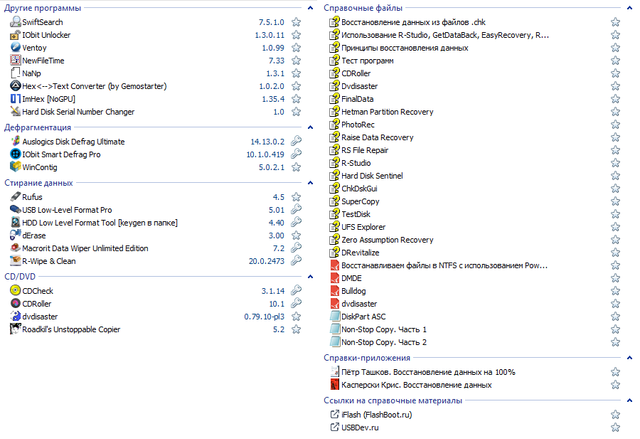Click the NewFileTime icon
Image resolution: width=640 pixels, height=439 pixels.
click(15, 60)
